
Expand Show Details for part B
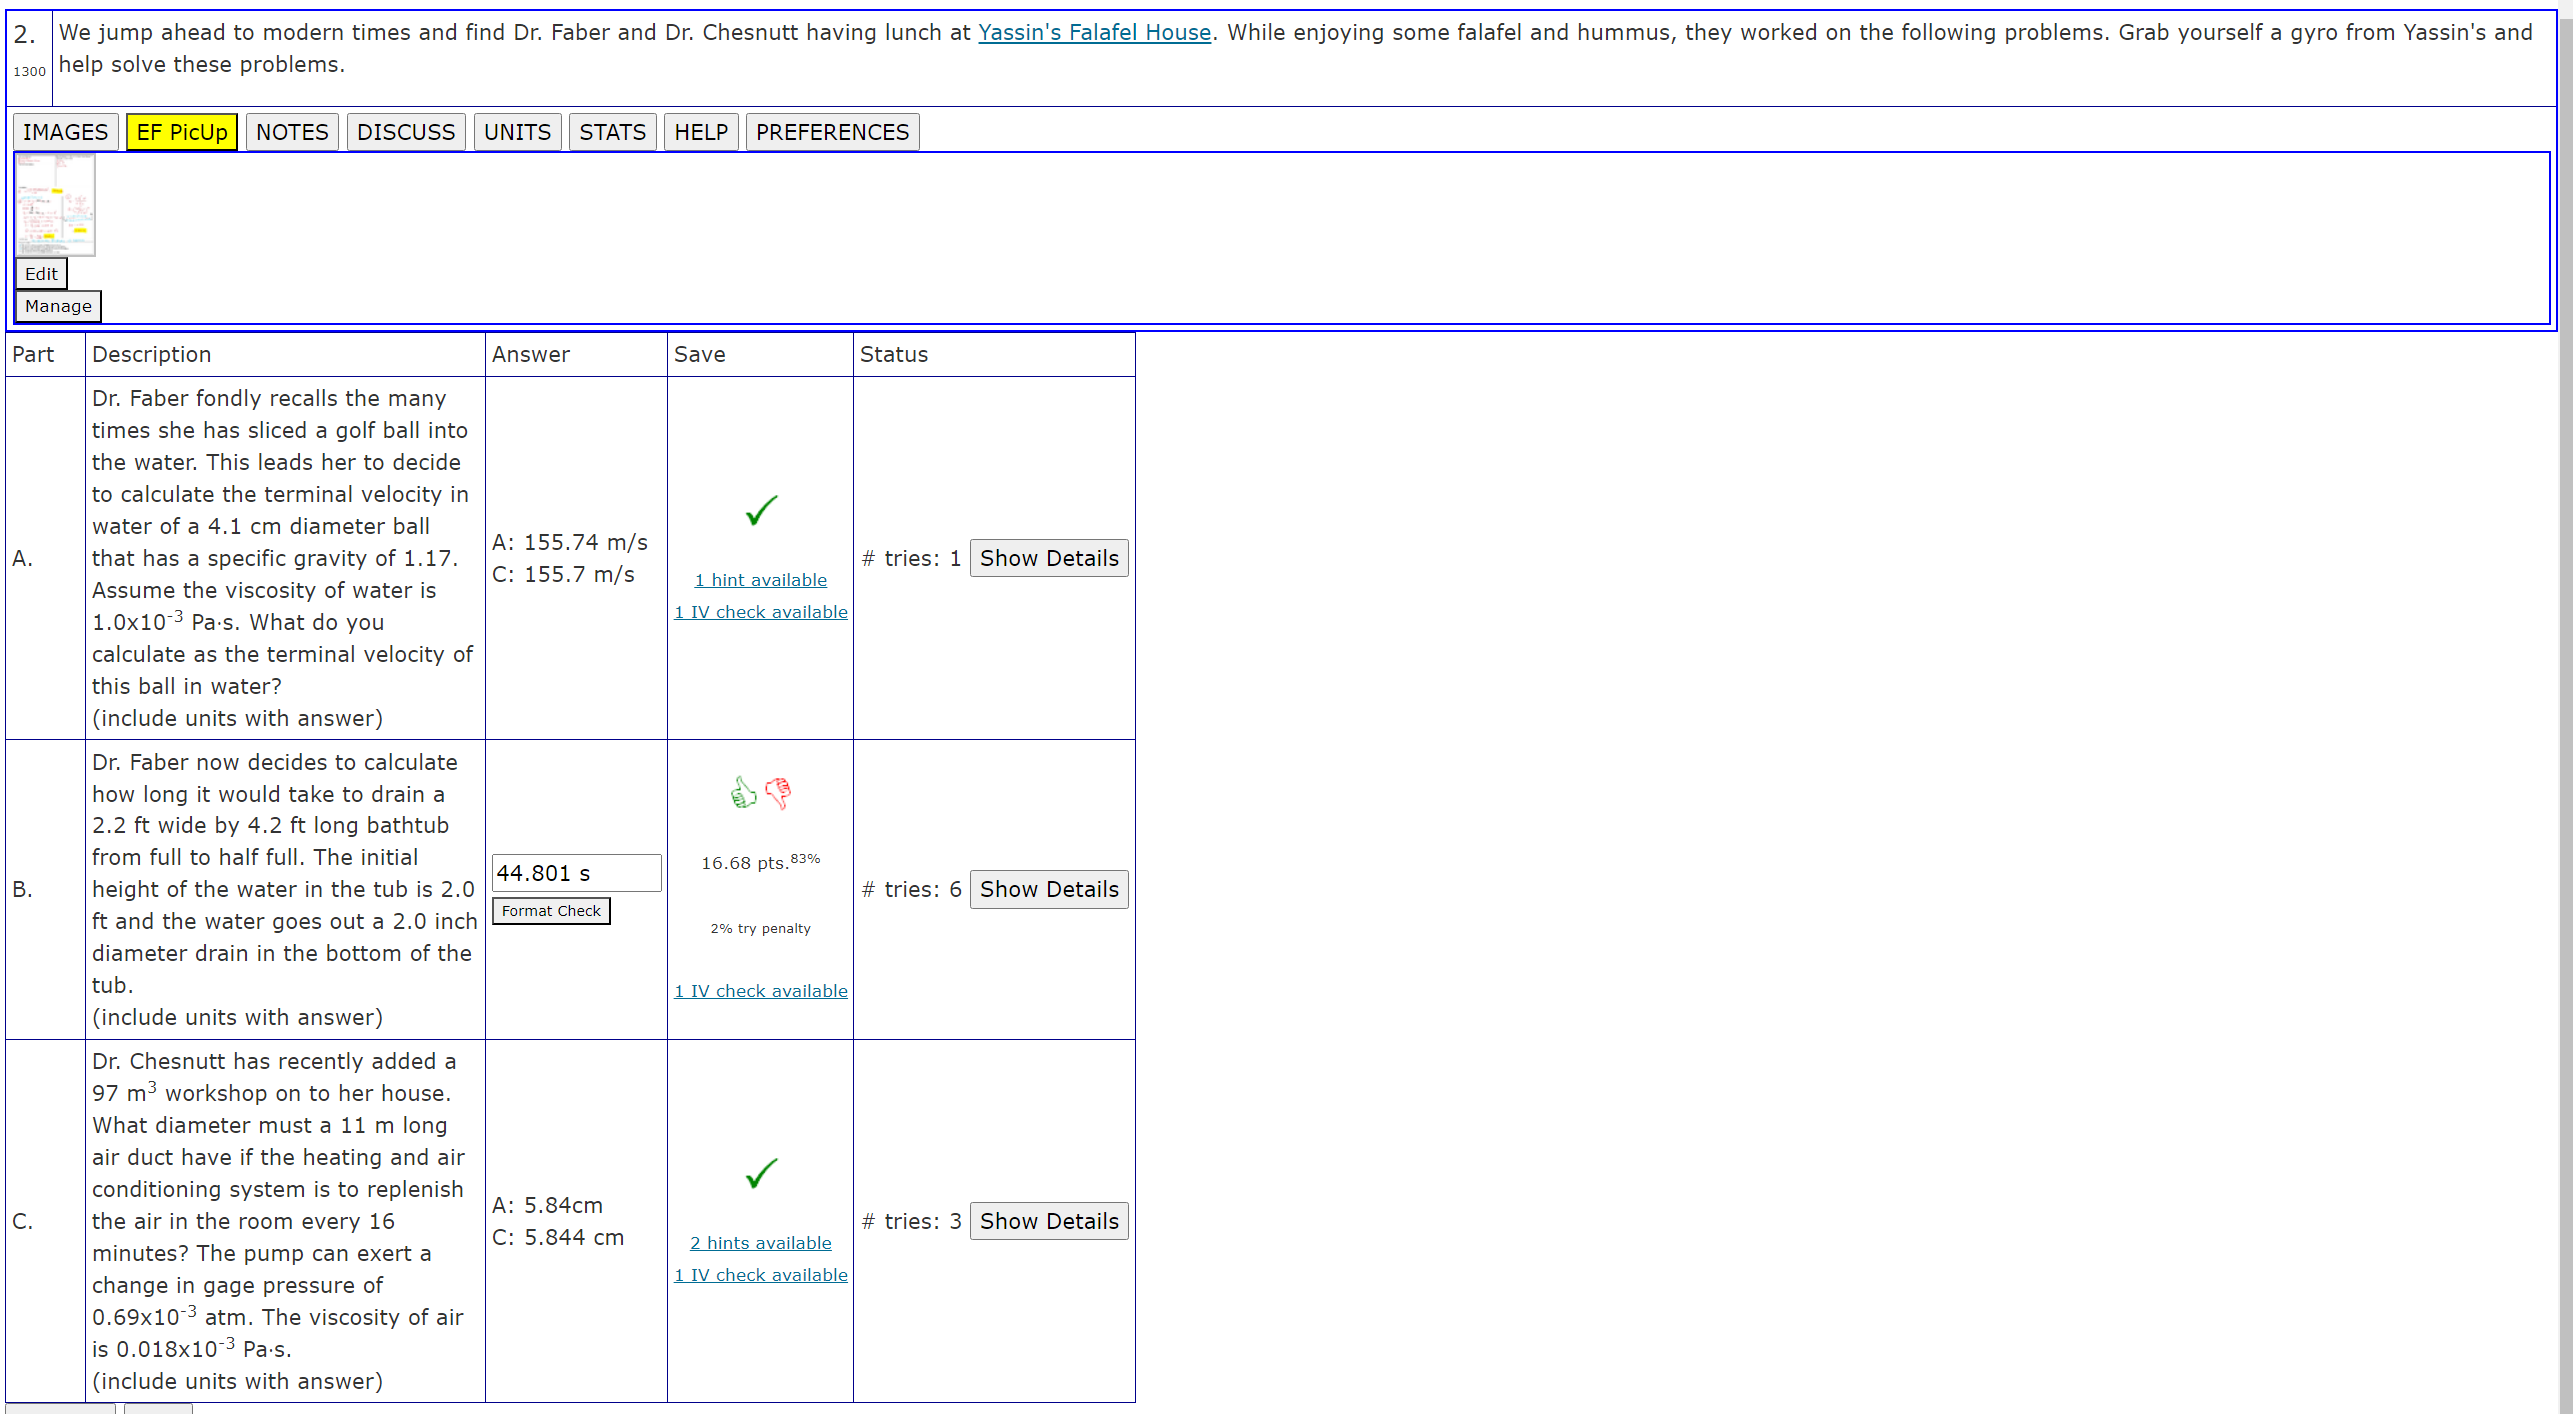[1049, 889]
